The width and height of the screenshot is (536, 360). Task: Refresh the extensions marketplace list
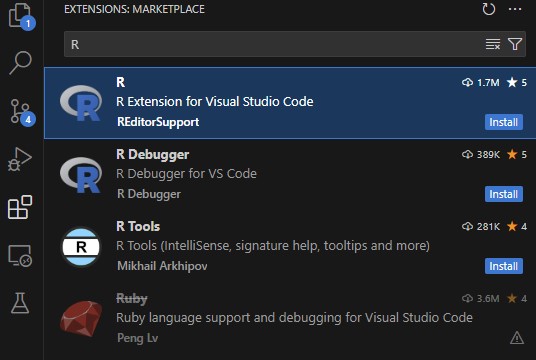click(x=488, y=9)
